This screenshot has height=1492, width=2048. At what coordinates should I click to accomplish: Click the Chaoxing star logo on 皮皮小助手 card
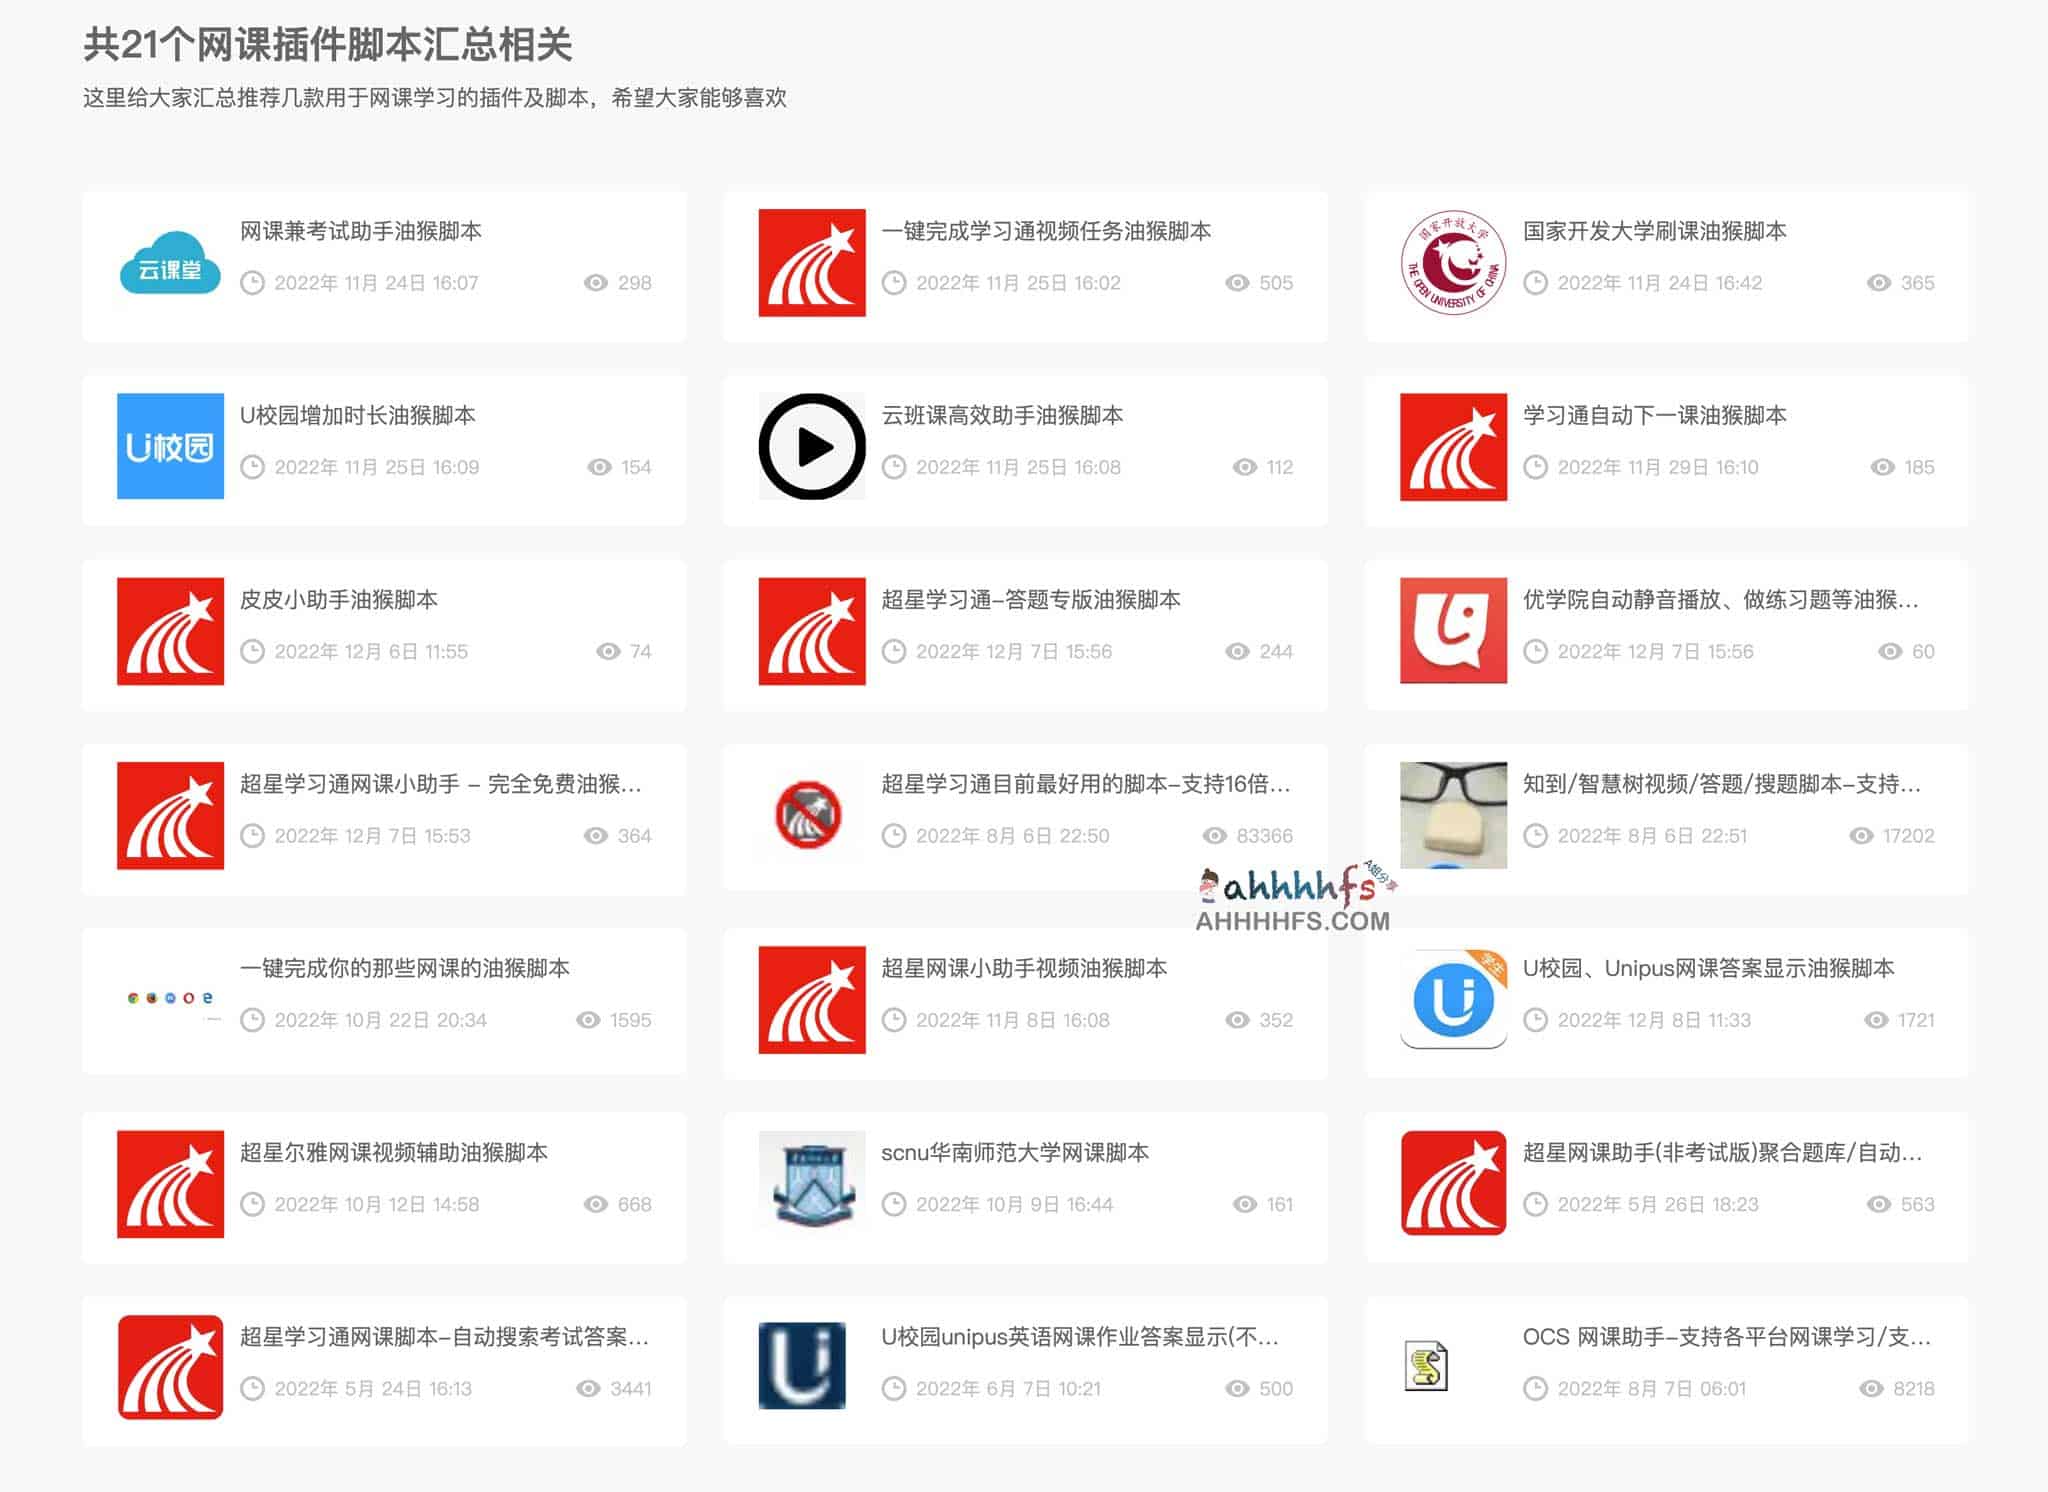coord(170,631)
